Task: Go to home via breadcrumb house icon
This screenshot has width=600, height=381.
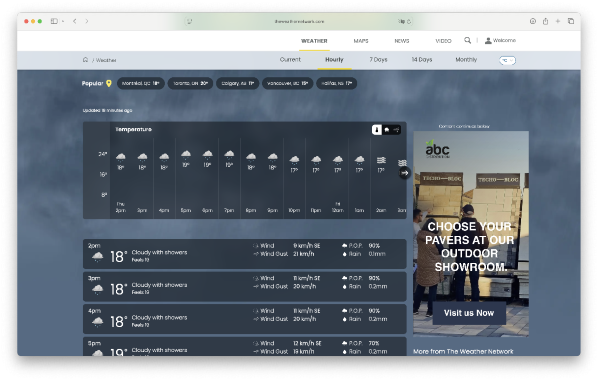Action: (85, 60)
